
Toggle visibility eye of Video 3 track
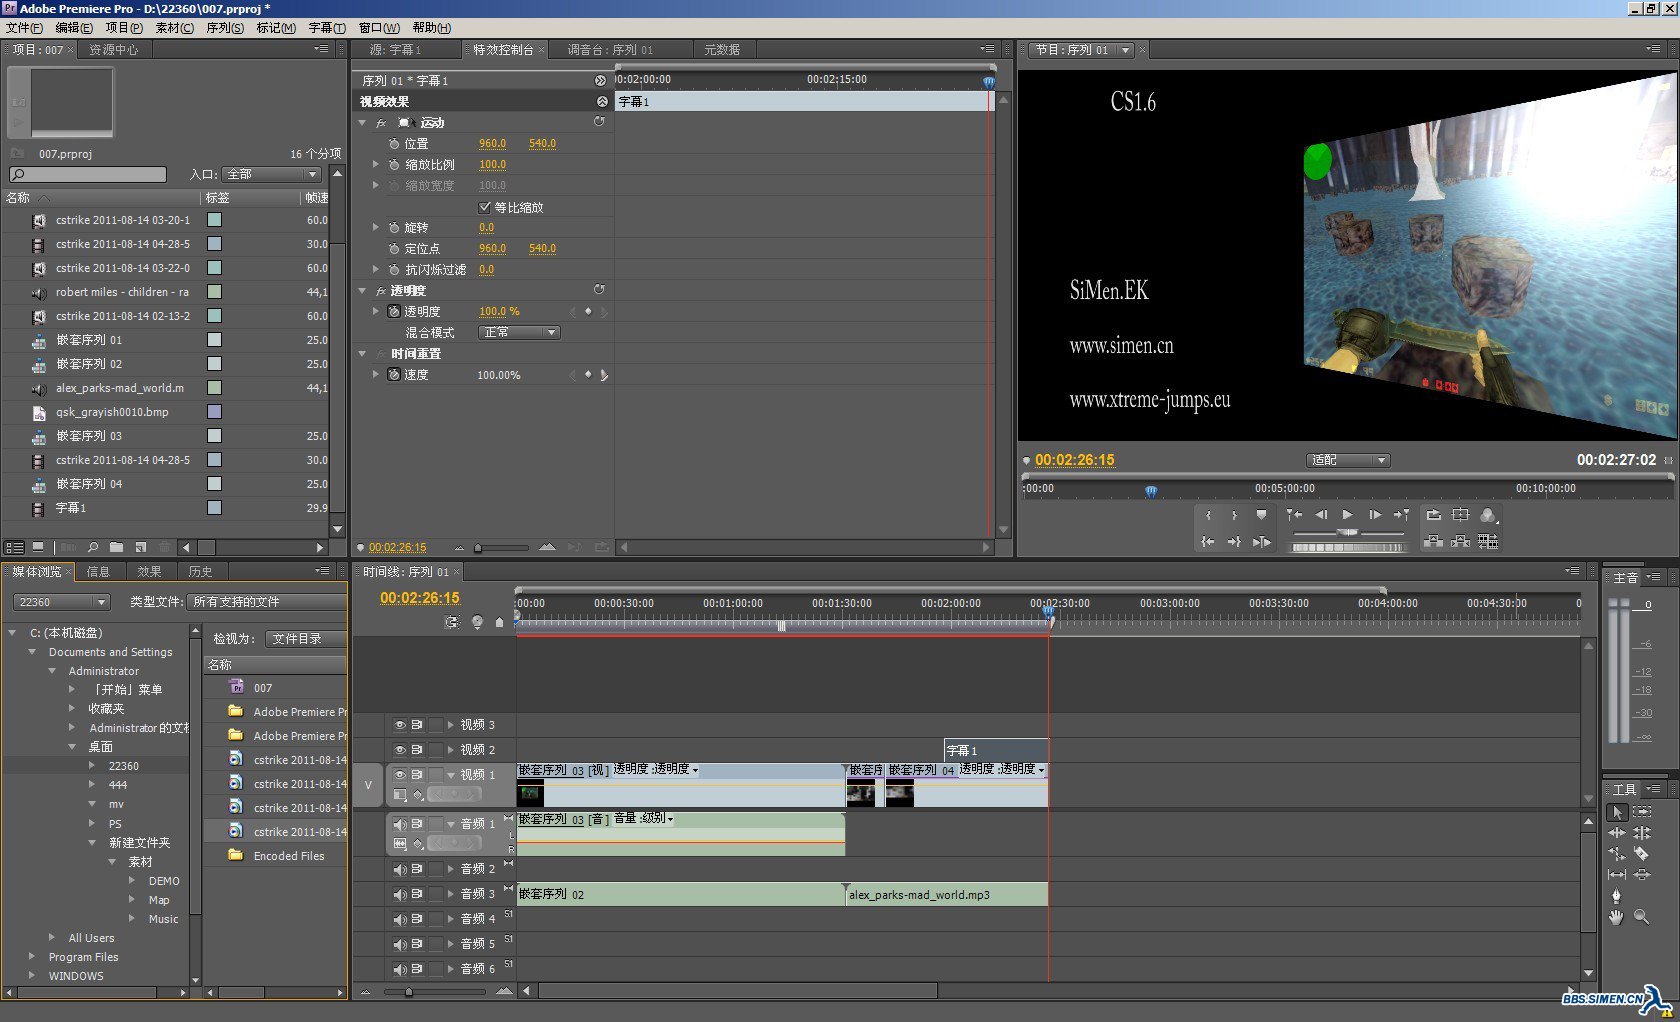click(x=400, y=725)
